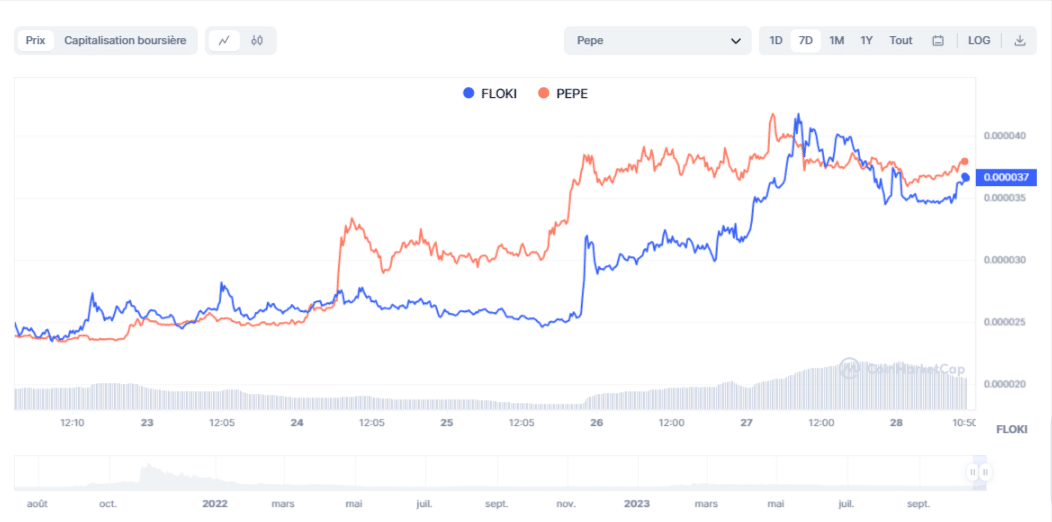Viewport: 1052px width, 522px height.
Task: Click the orange PEPE legend dot
Action: (544, 93)
